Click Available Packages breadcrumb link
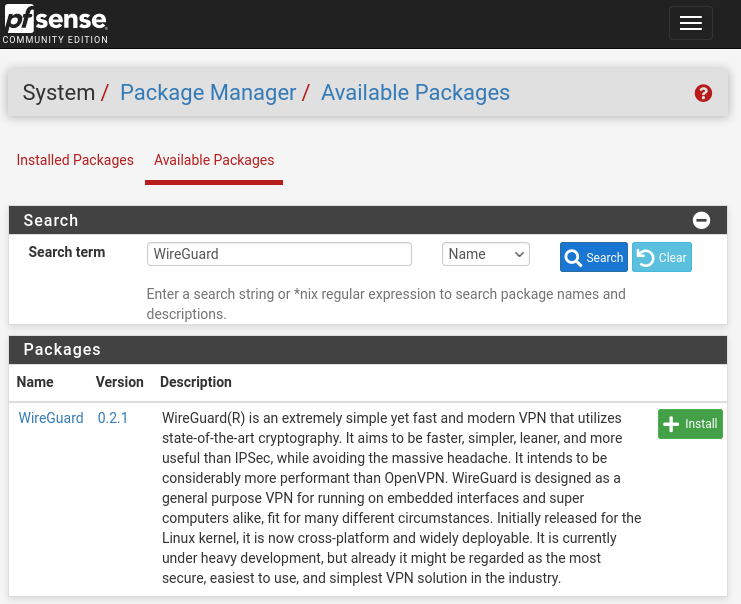The height and width of the screenshot is (604, 741). click(415, 92)
